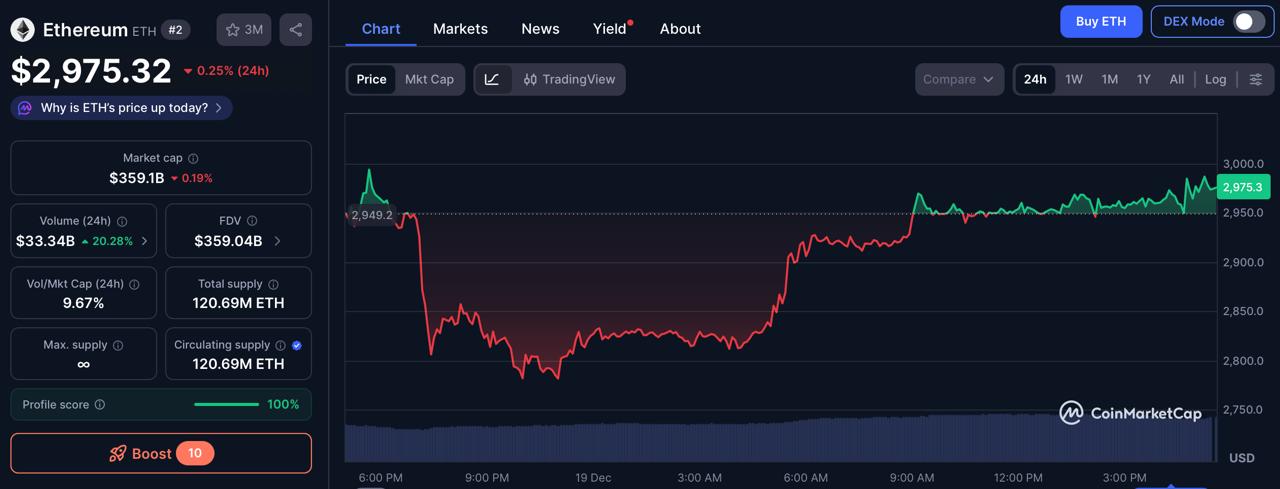
Task: Click the USD currency label
Action: [1241, 458]
